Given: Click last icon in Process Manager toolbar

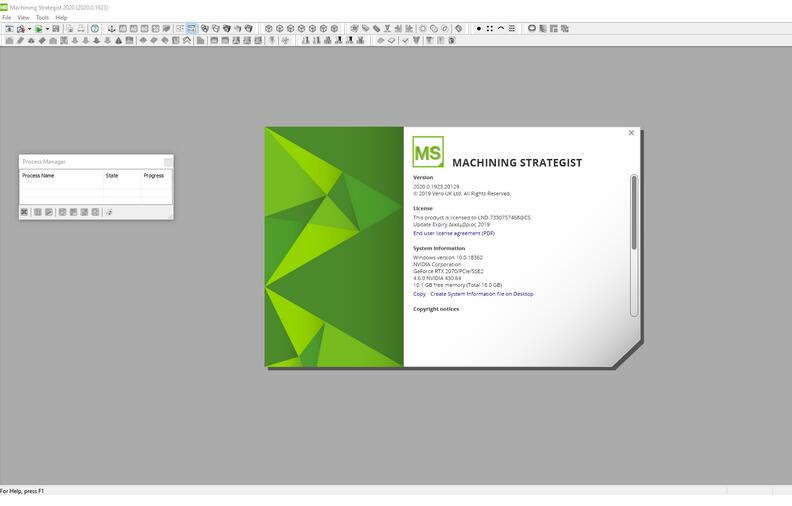Looking at the screenshot, I should (x=109, y=212).
